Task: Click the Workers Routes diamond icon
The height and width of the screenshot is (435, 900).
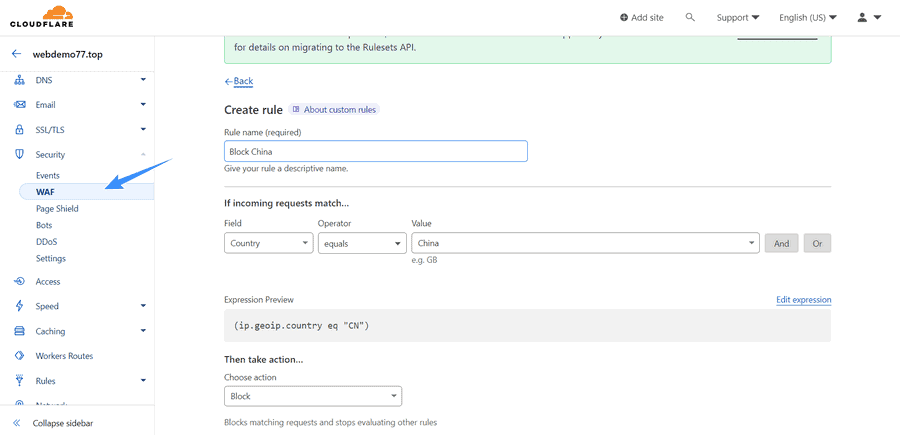Action: pyautogui.click(x=20, y=356)
